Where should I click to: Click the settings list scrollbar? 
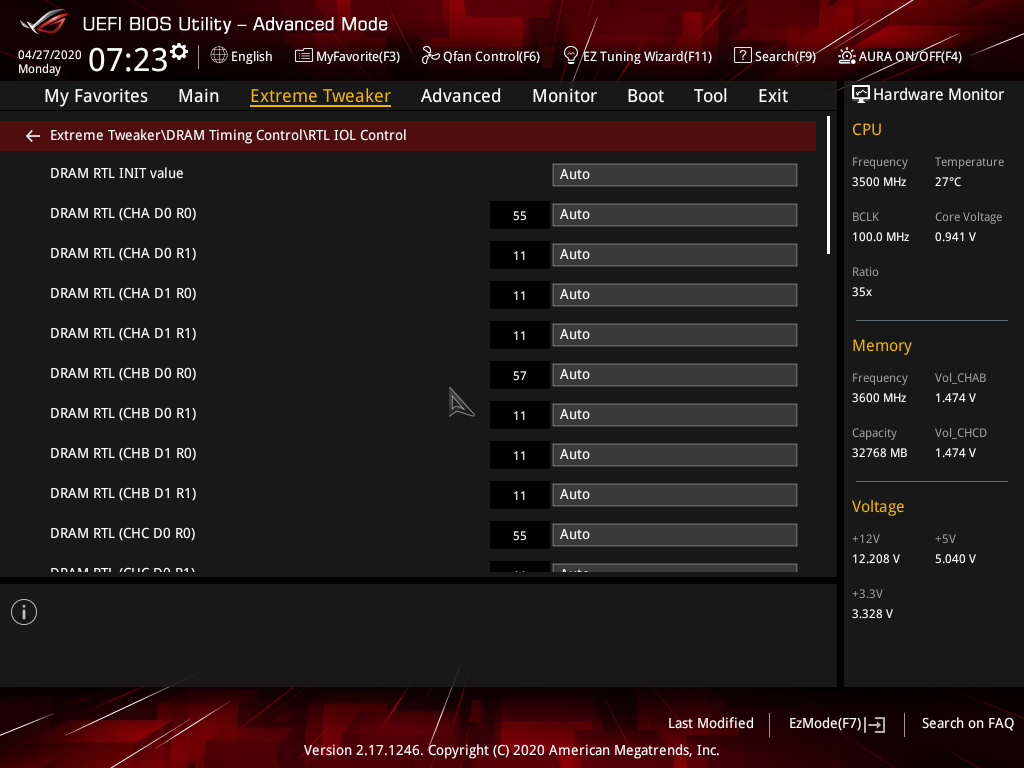coord(828,185)
